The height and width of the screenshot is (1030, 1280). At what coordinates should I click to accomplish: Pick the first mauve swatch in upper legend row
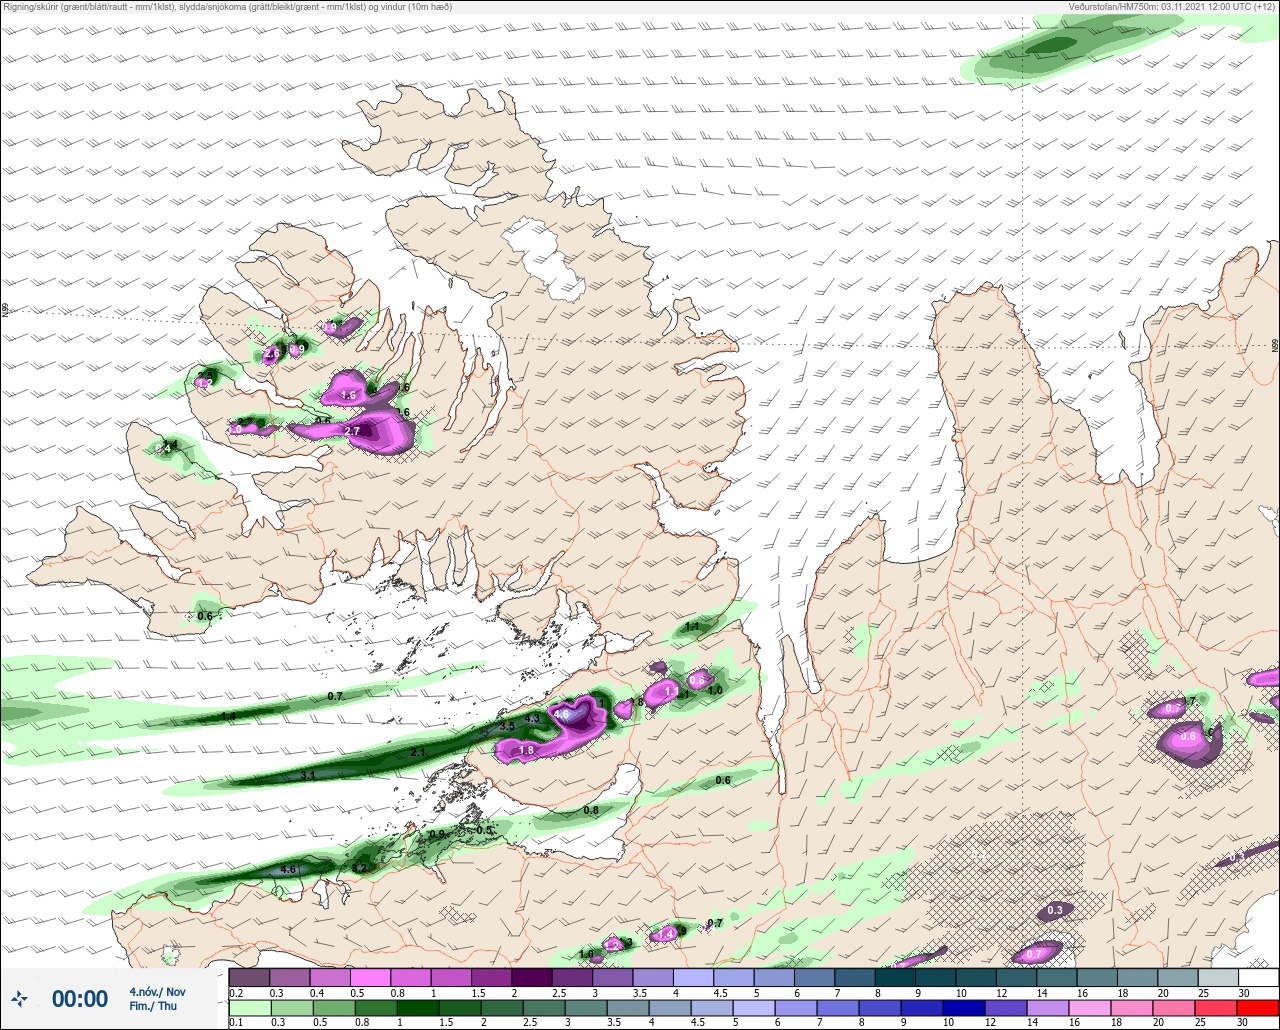[x=249, y=977]
